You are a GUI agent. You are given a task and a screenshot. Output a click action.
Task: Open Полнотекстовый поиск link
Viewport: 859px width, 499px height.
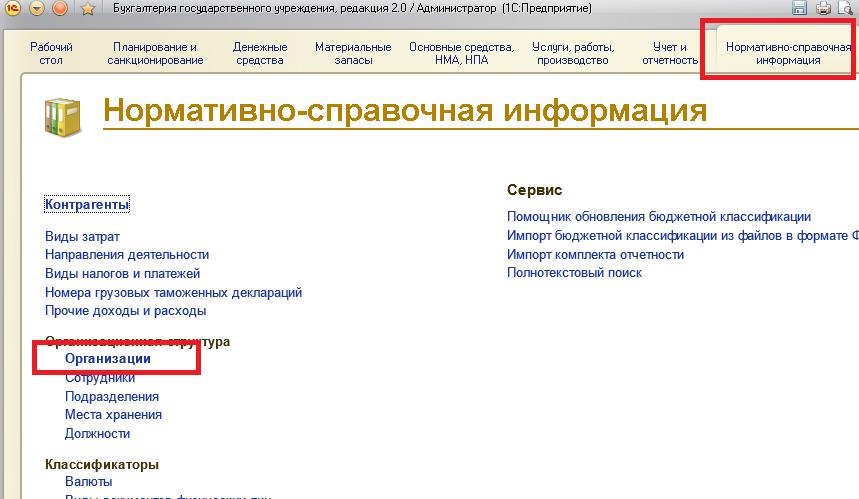(574, 273)
